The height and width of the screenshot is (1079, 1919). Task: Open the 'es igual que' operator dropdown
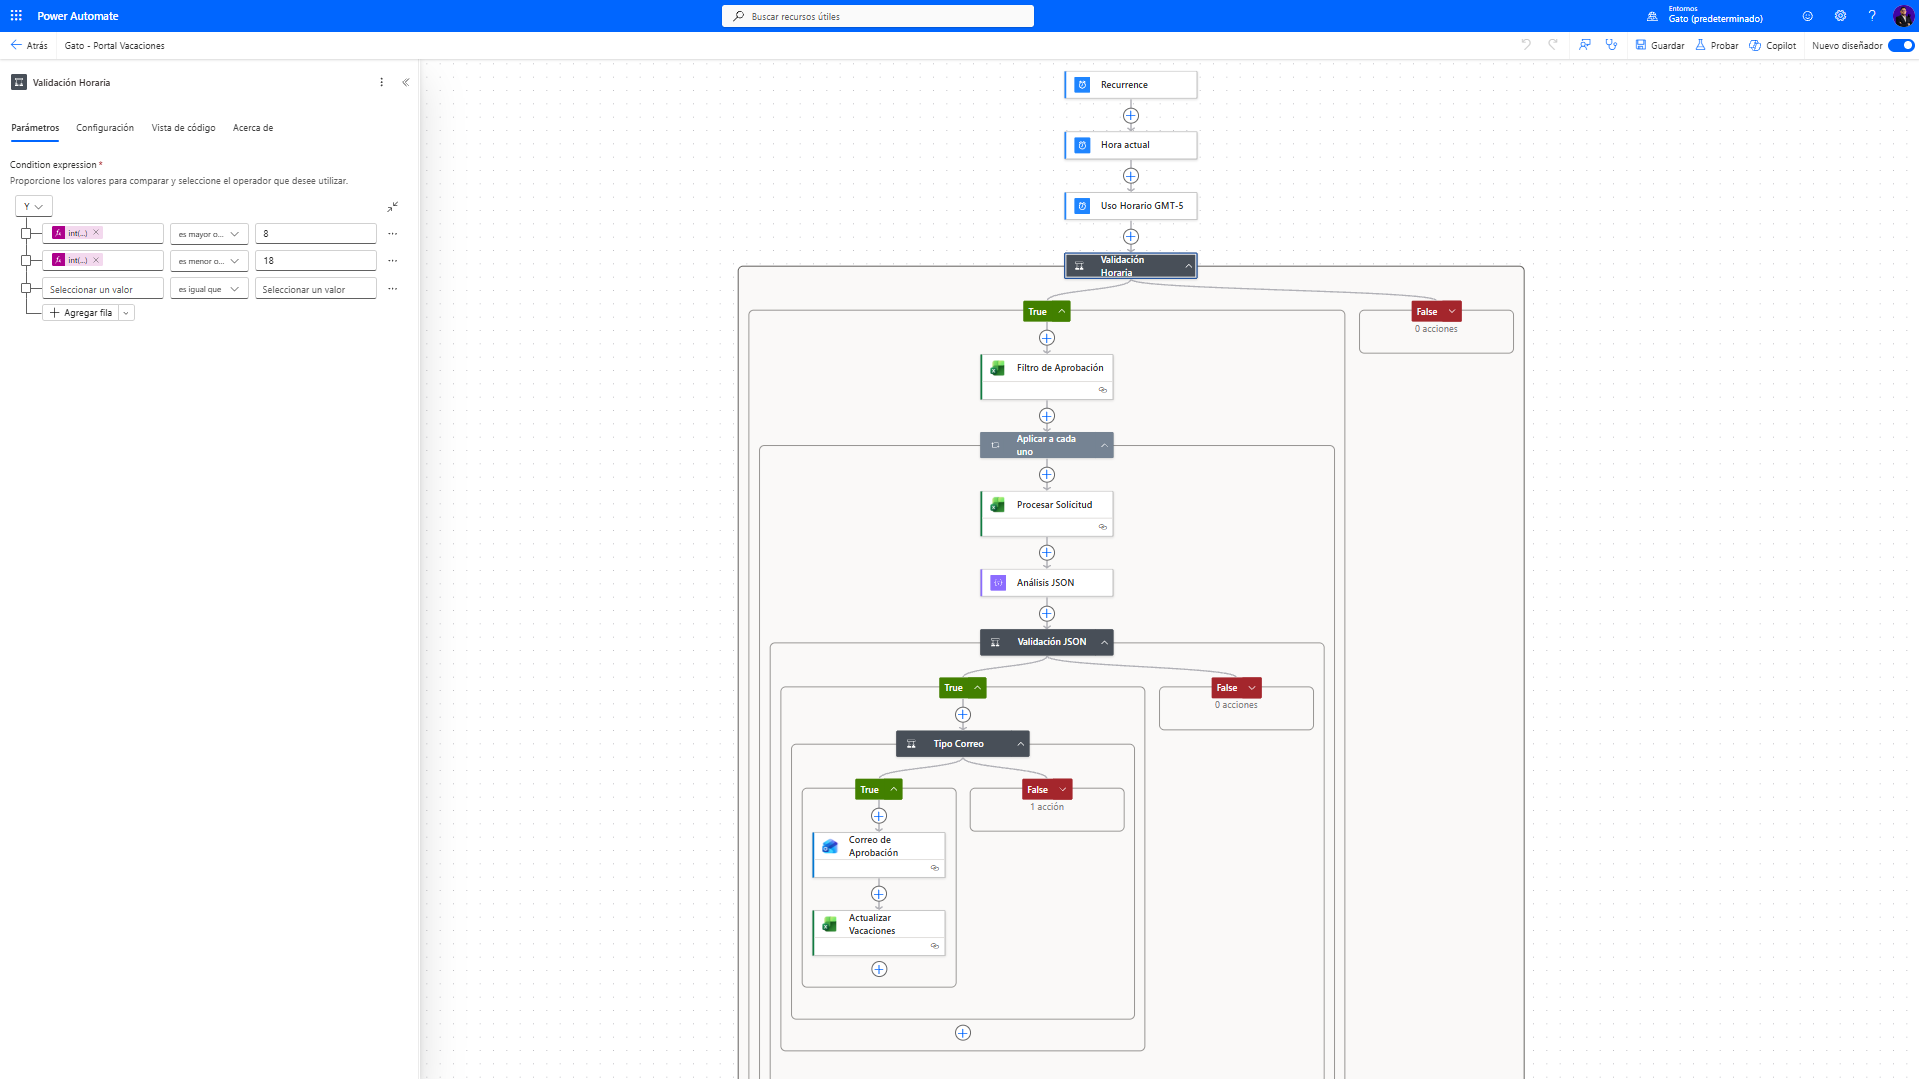tap(209, 289)
